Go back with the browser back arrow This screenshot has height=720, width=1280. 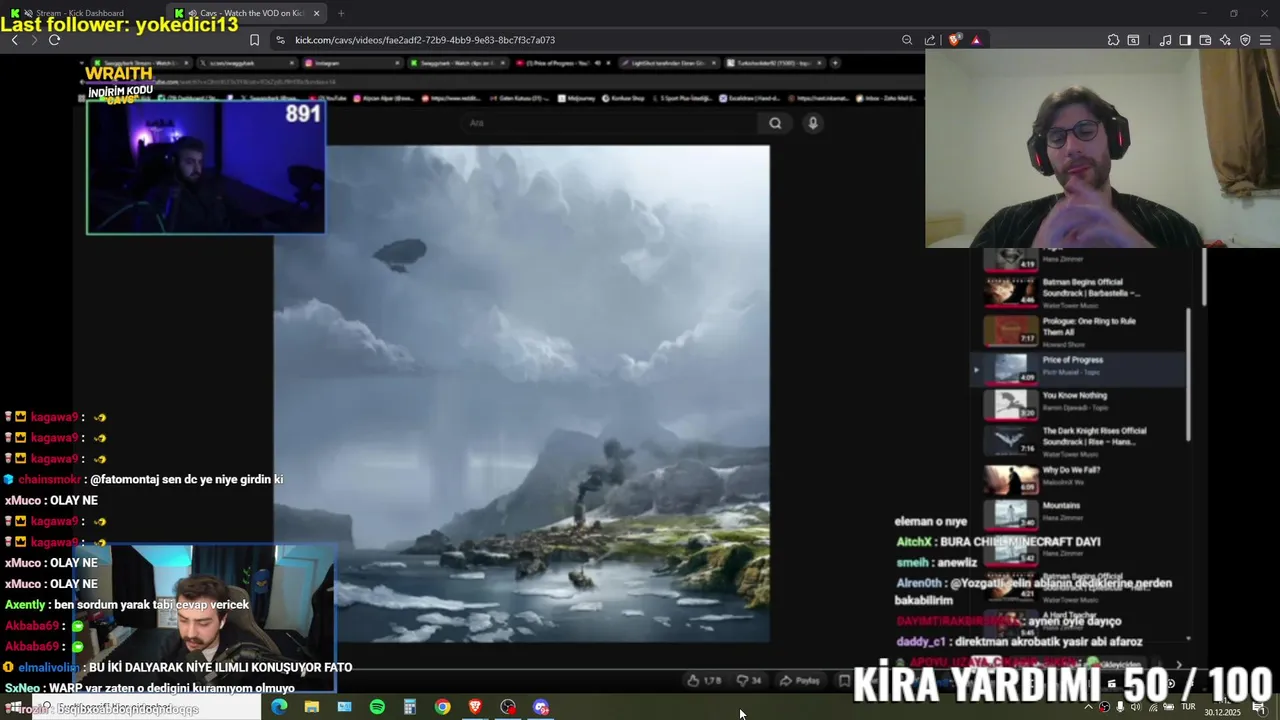click(14, 40)
